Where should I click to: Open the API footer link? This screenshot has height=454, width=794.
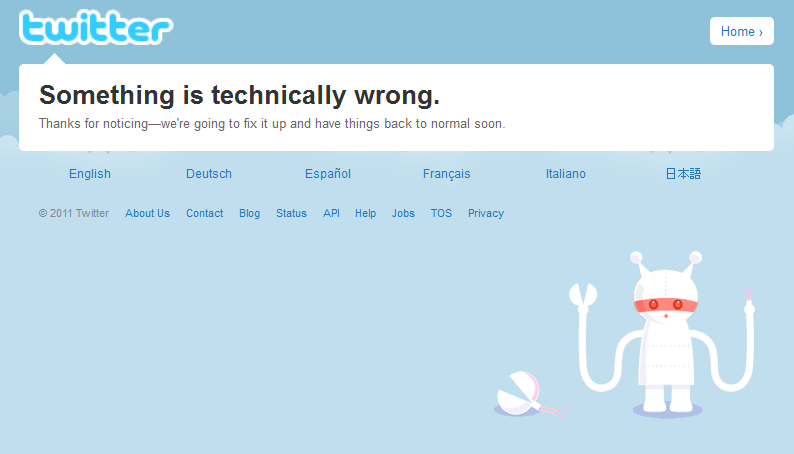coord(331,213)
